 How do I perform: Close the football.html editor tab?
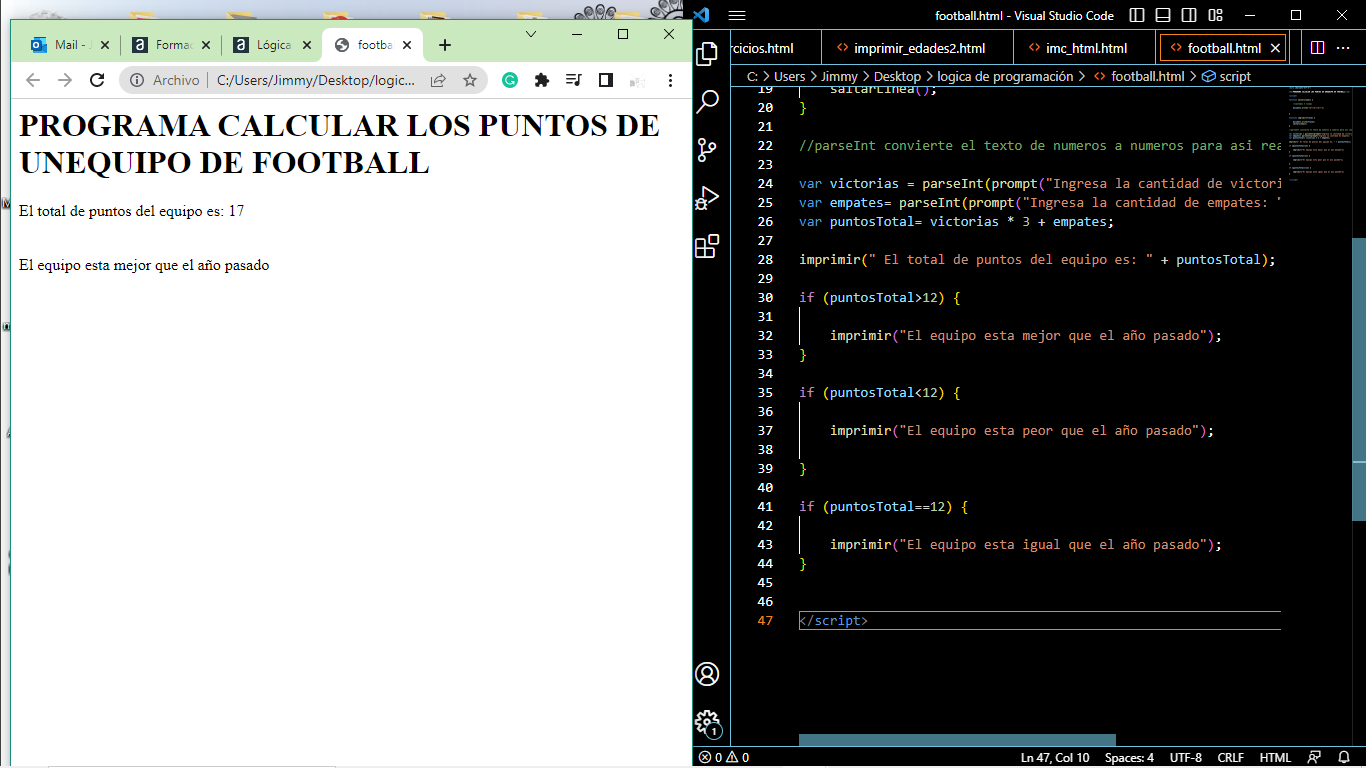1275,48
